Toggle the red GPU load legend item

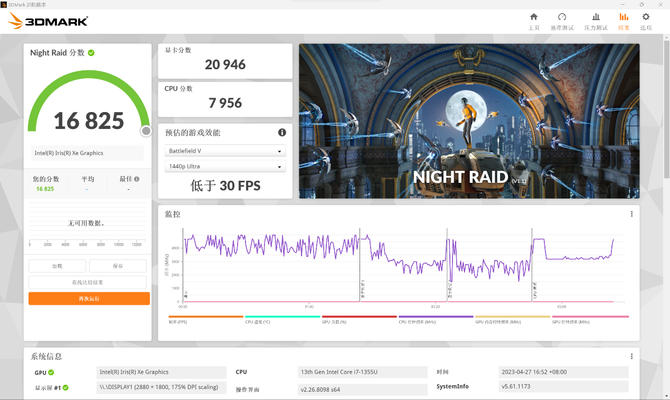[x=359, y=319]
